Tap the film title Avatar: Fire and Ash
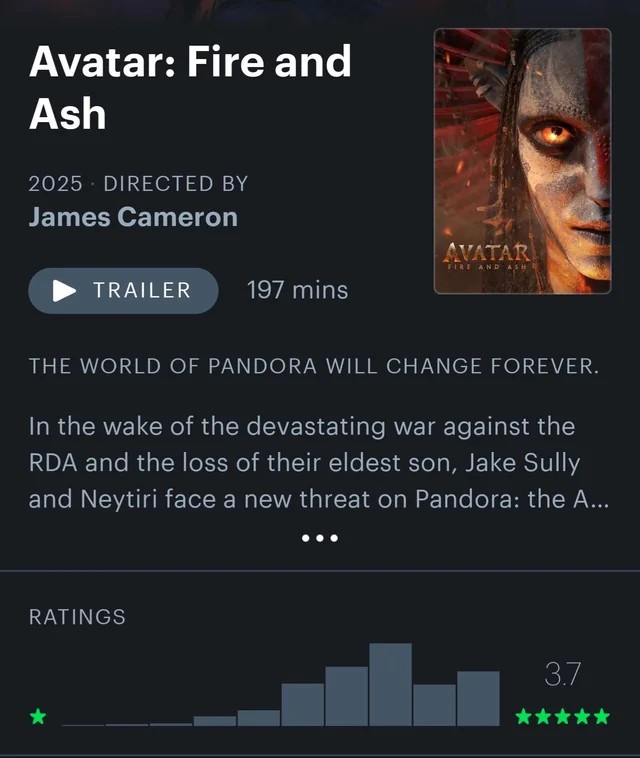The width and height of the screenshot is (640, 758). click(x=190, y=87)
